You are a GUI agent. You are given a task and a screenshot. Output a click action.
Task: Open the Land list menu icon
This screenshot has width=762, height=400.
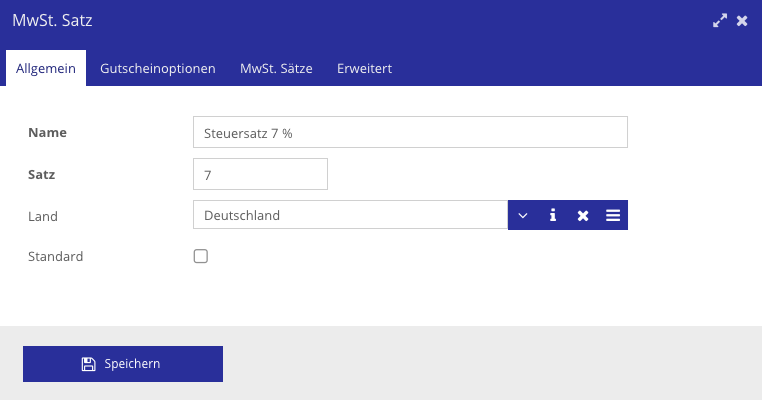click(x=613, y=215)
